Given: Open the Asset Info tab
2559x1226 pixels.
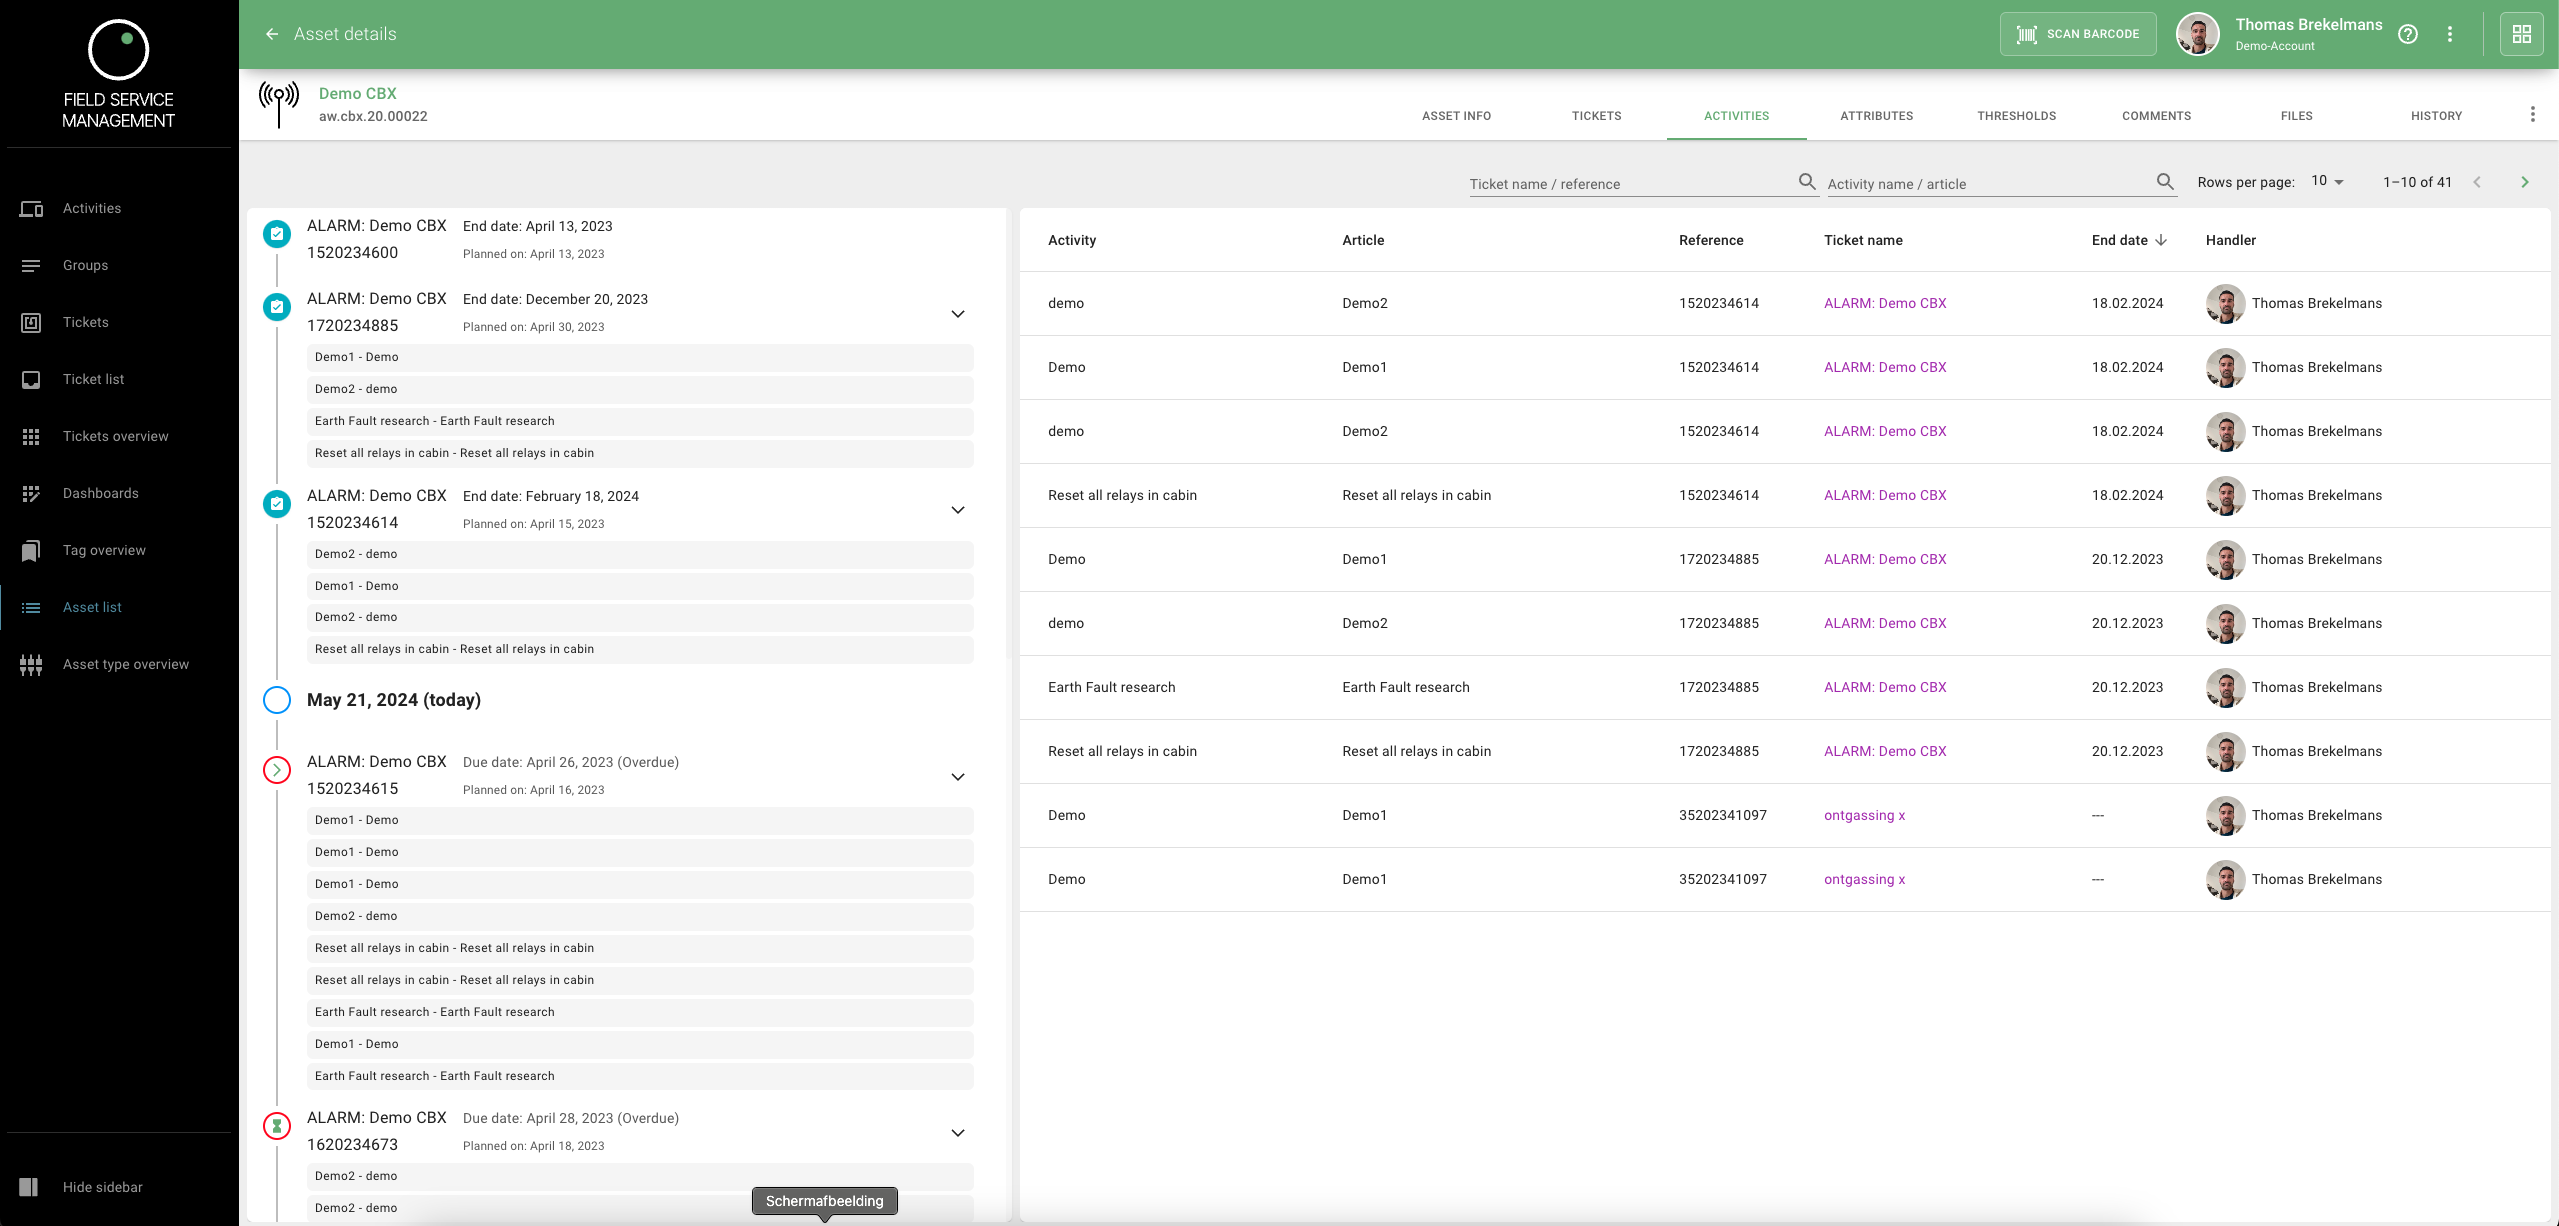Looking at the screenshot, I should click(1456, 116).
